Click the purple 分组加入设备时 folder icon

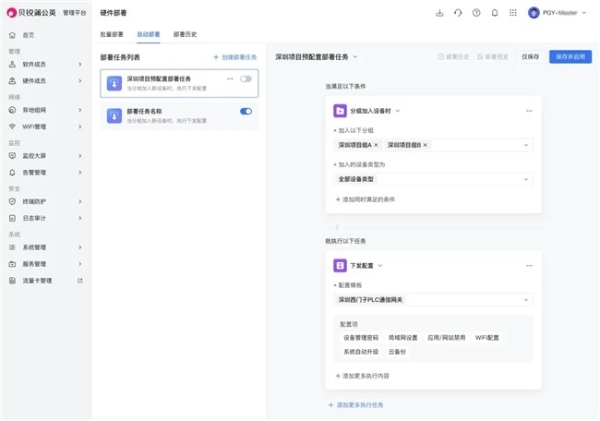340,111
